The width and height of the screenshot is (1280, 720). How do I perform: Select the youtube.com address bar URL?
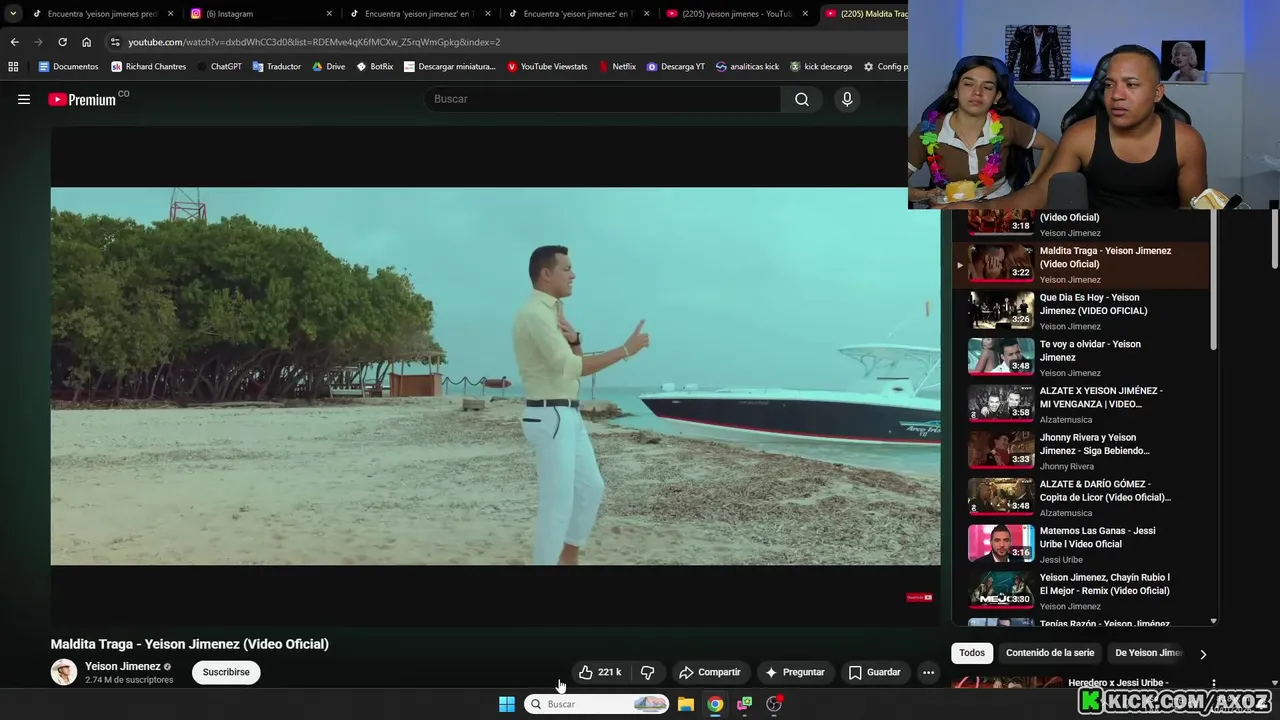pos(314,42)
